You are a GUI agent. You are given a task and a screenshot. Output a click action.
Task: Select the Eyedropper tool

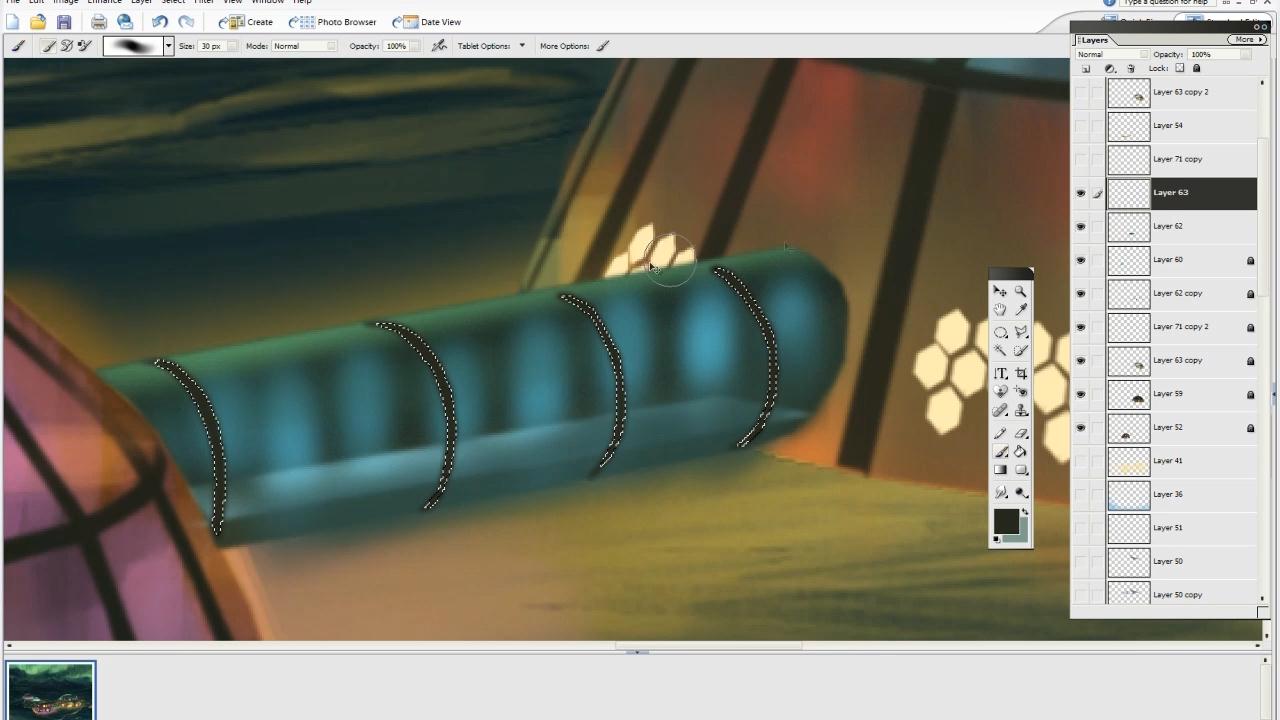tap(1020, 310)
